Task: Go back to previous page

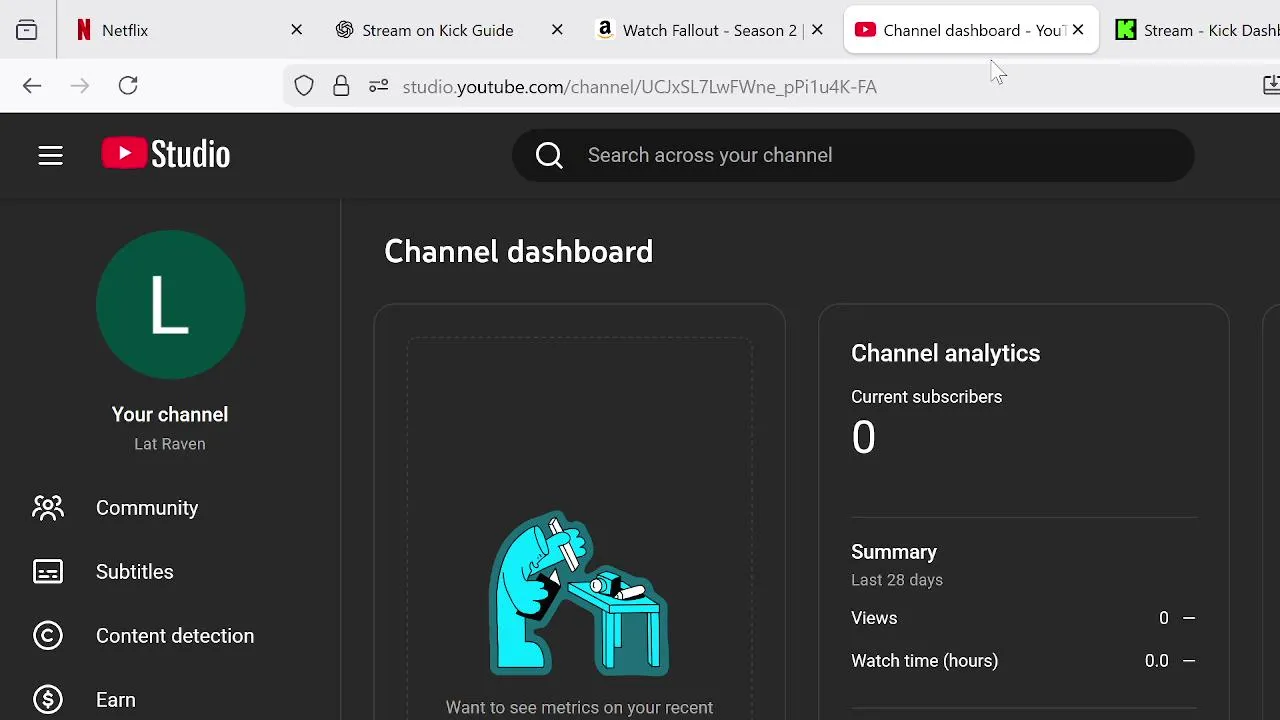Action: pos(32,86)
